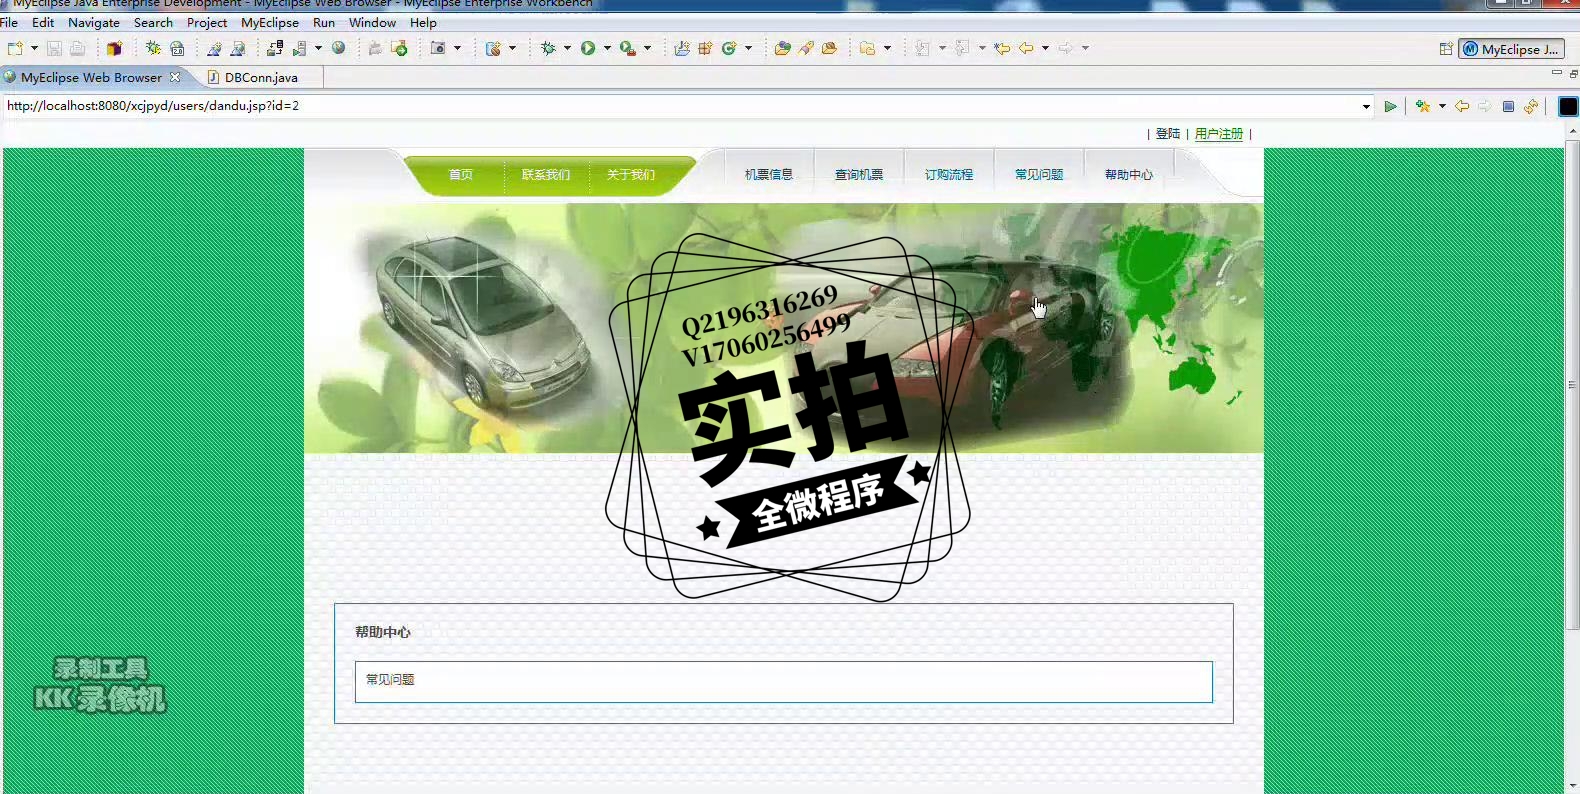Click the Deploy MyEclipse server applications icon
The image size is (1580, 794).
pos(275,48)
